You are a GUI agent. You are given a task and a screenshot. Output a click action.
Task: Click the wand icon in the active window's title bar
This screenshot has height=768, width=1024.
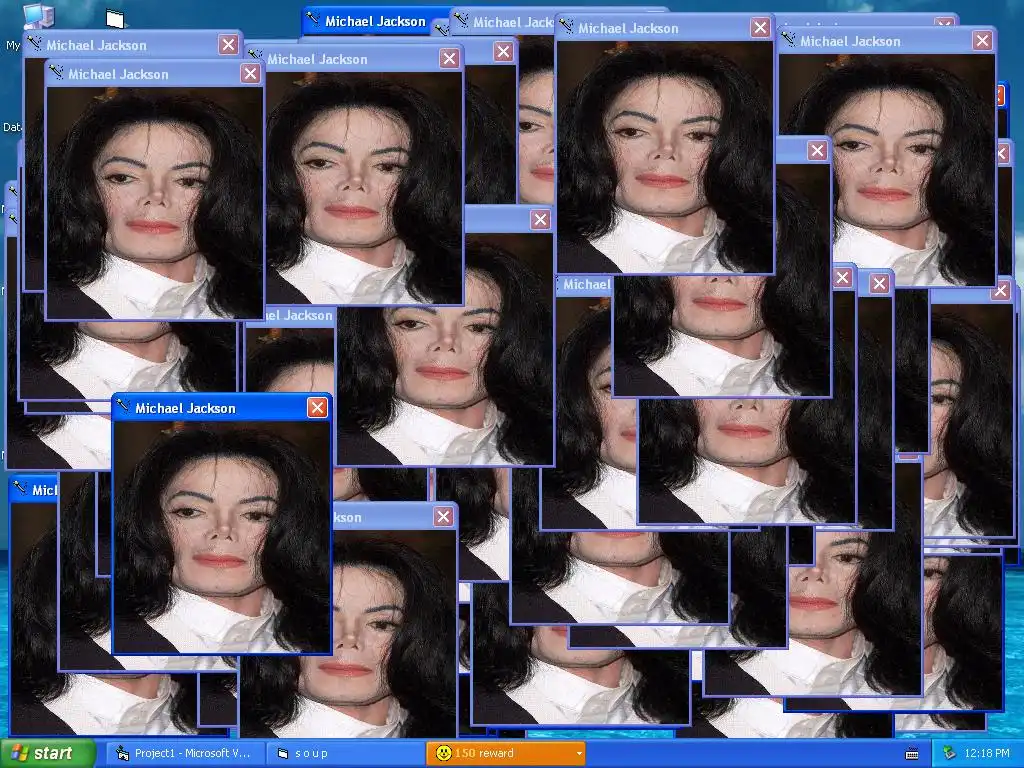(x=123, y=407)
